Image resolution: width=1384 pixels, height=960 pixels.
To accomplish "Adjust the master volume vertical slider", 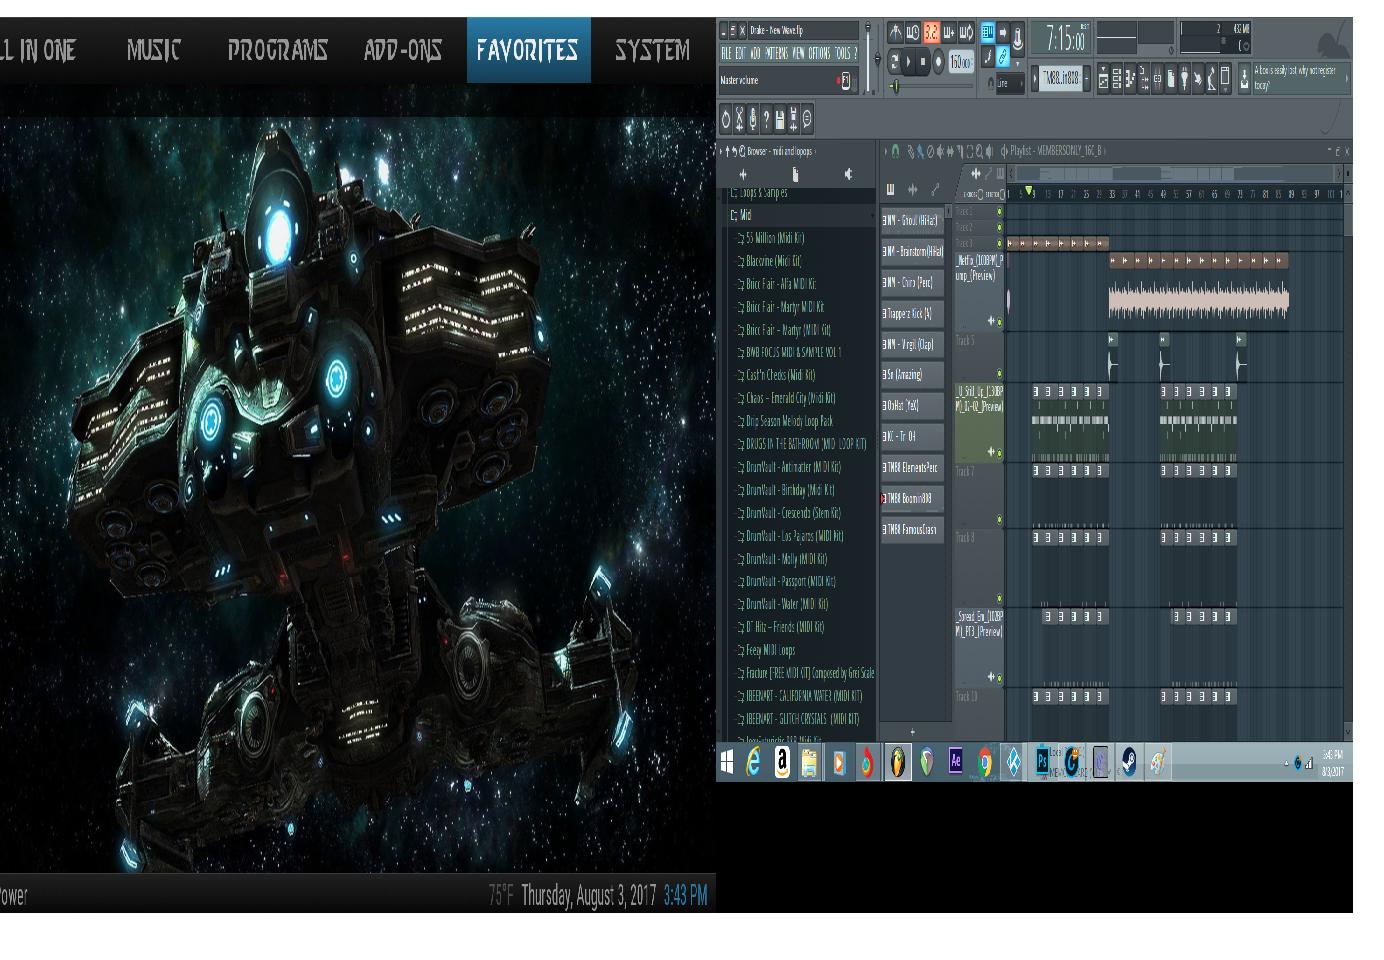I will coord(867,58).
